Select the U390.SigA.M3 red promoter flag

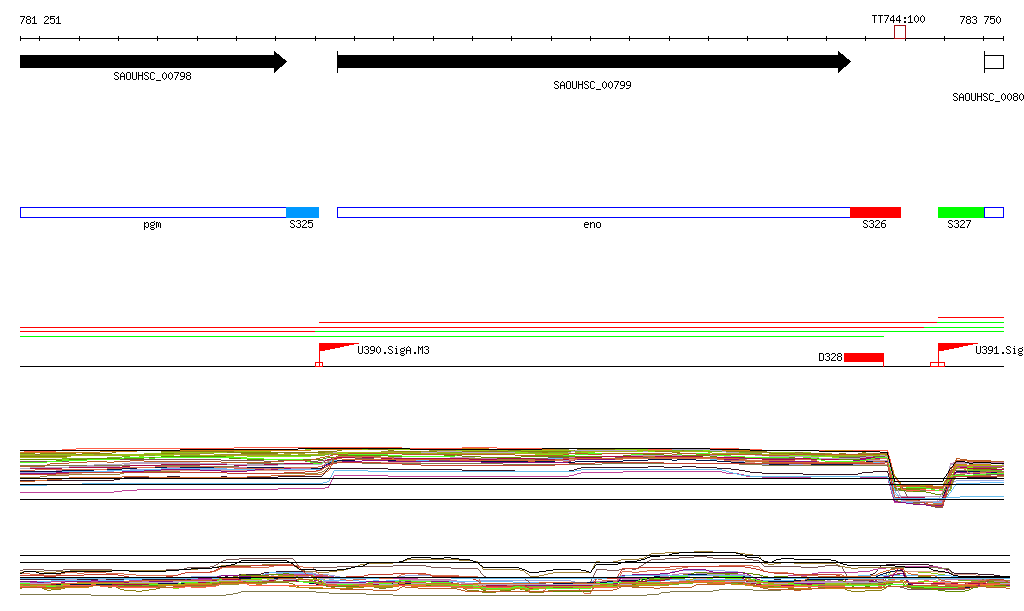(x=335, y=348)
